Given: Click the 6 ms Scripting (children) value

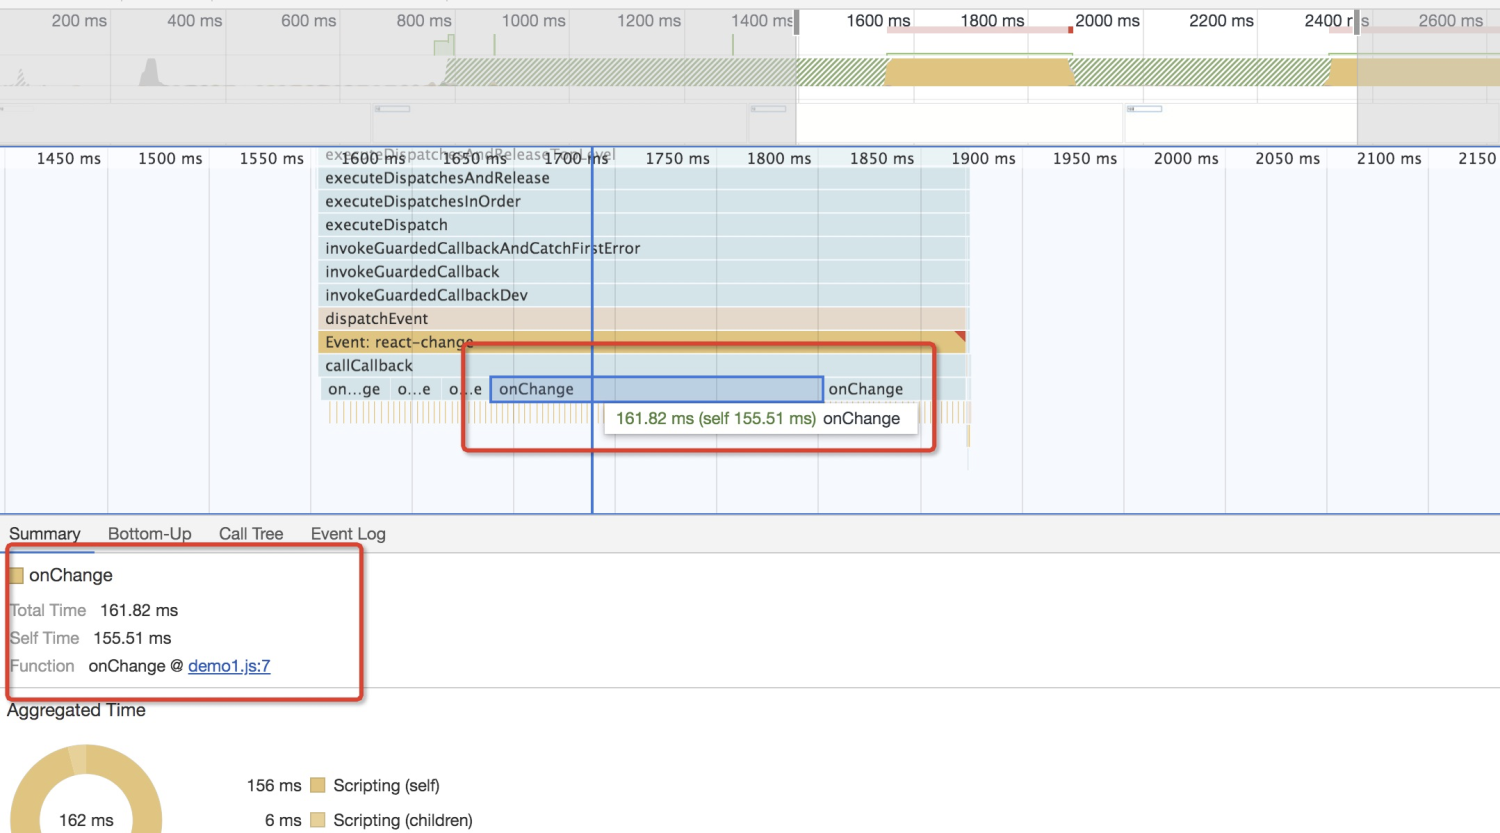Looking at the screenshot, I should [x=283, y=820].
